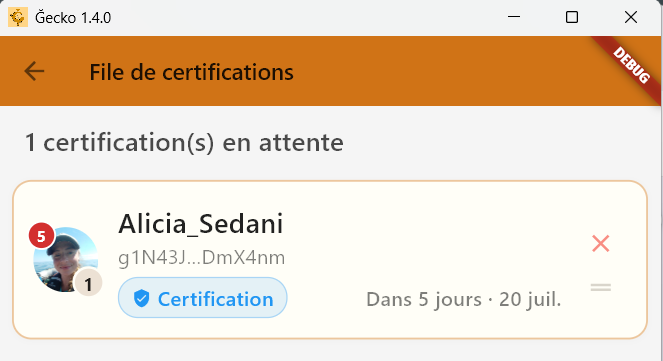
Task: Select the pending certification card background
Action: 330,260
